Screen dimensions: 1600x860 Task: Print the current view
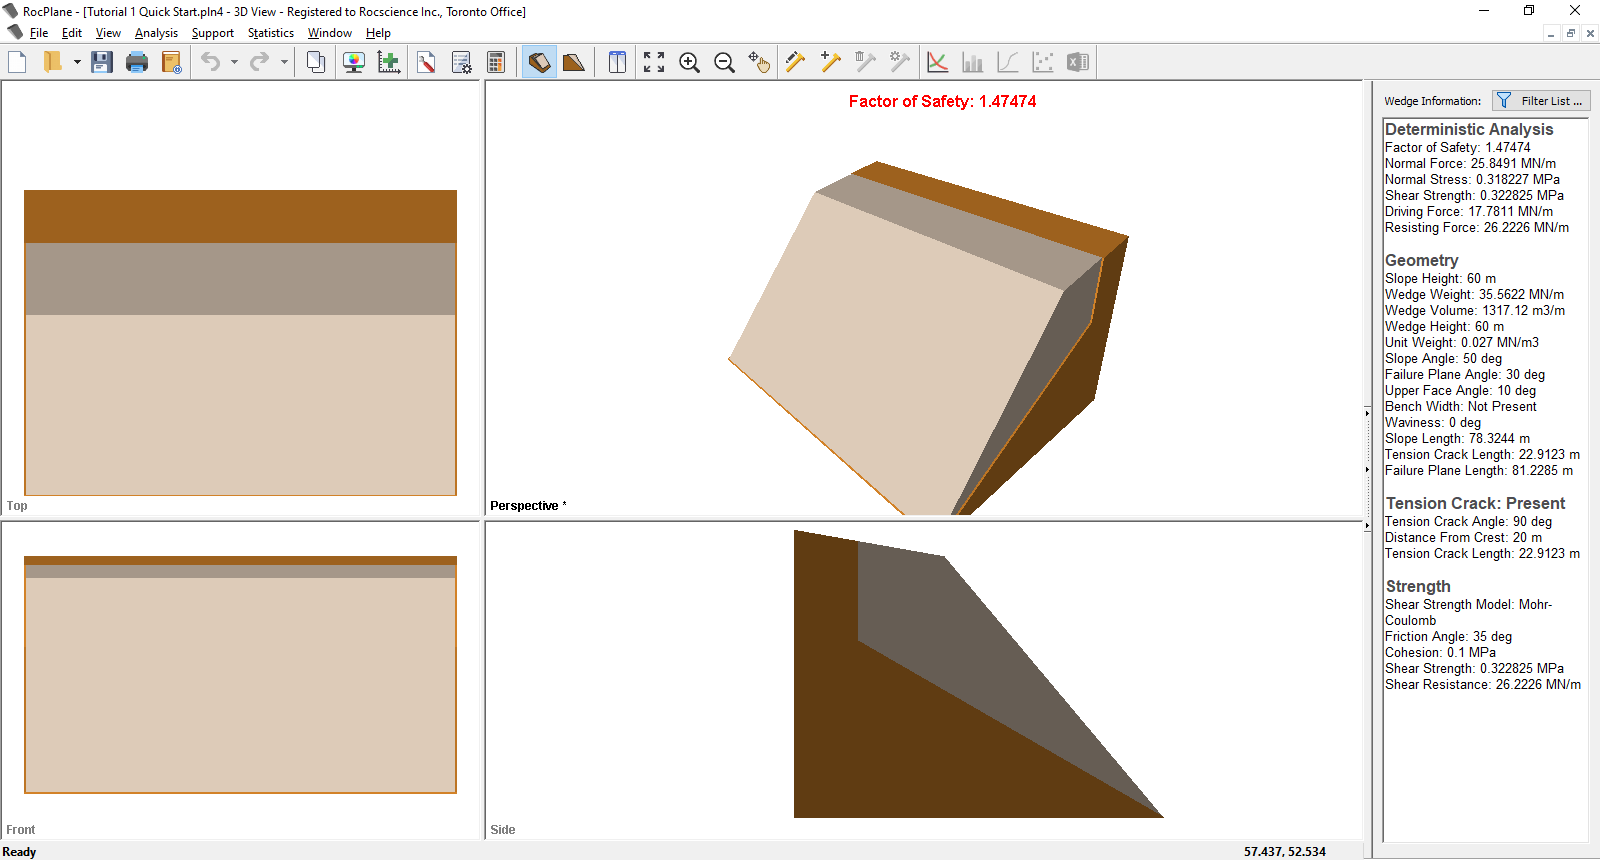[137, 62]
